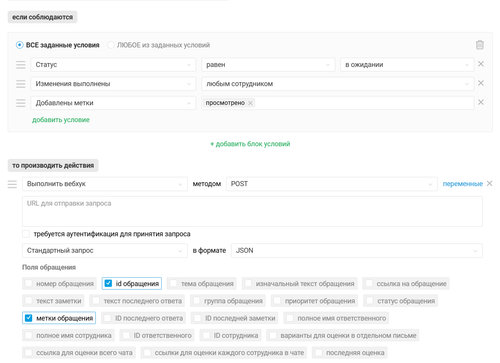Open the Статус condition dropdown
Image resolution: width=500 pixels, height=363 pixels.
[x=113, y=65]
